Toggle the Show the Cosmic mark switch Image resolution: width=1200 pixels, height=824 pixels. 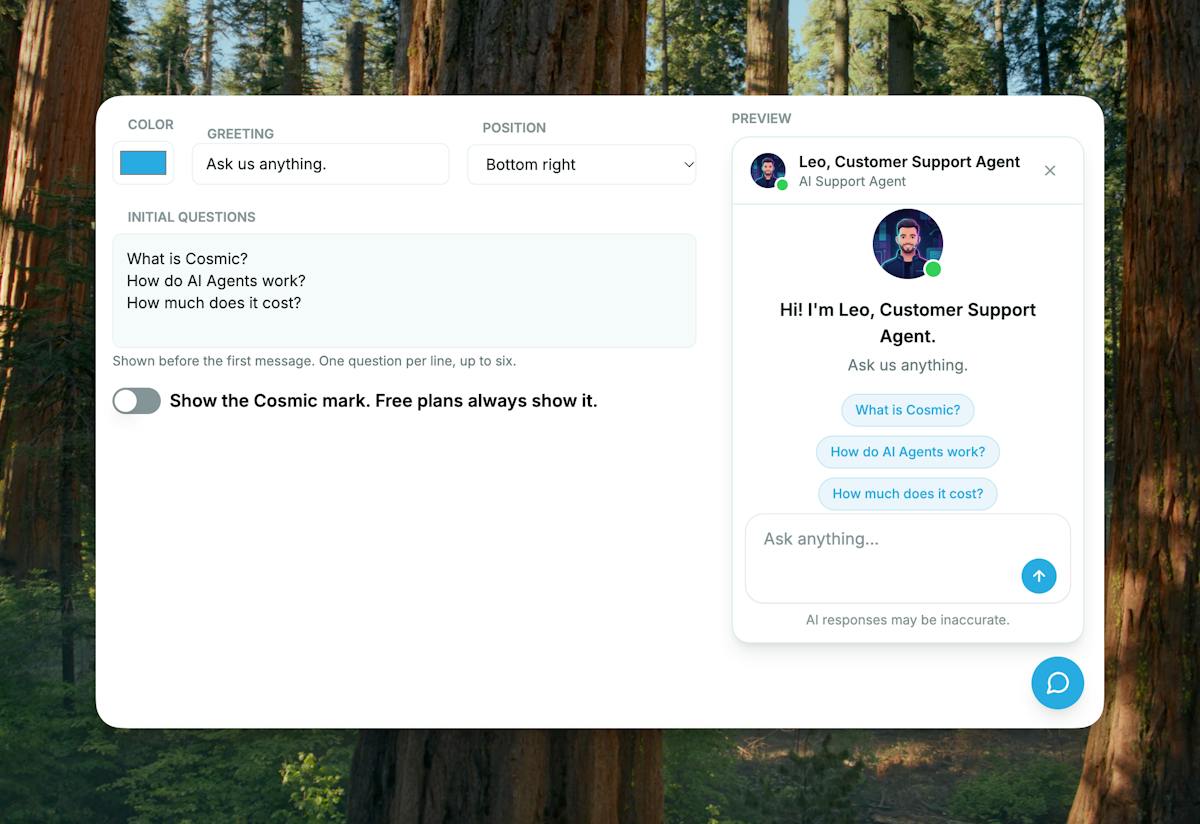click(137, 401)
